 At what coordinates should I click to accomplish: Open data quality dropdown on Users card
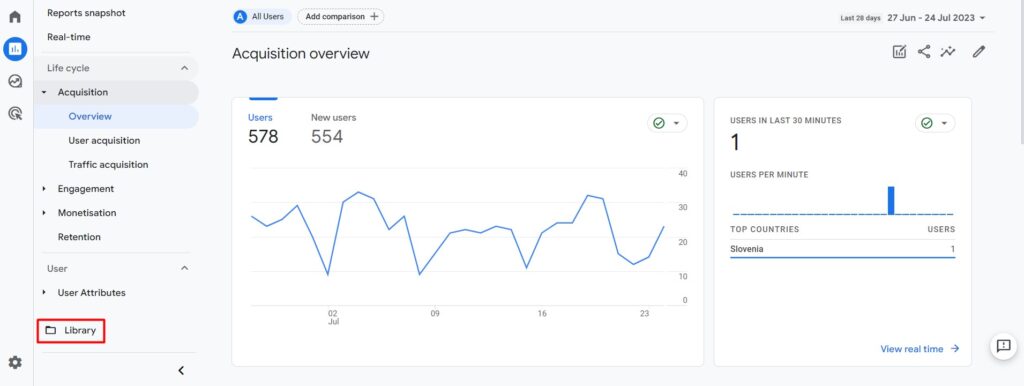point(667,123)
